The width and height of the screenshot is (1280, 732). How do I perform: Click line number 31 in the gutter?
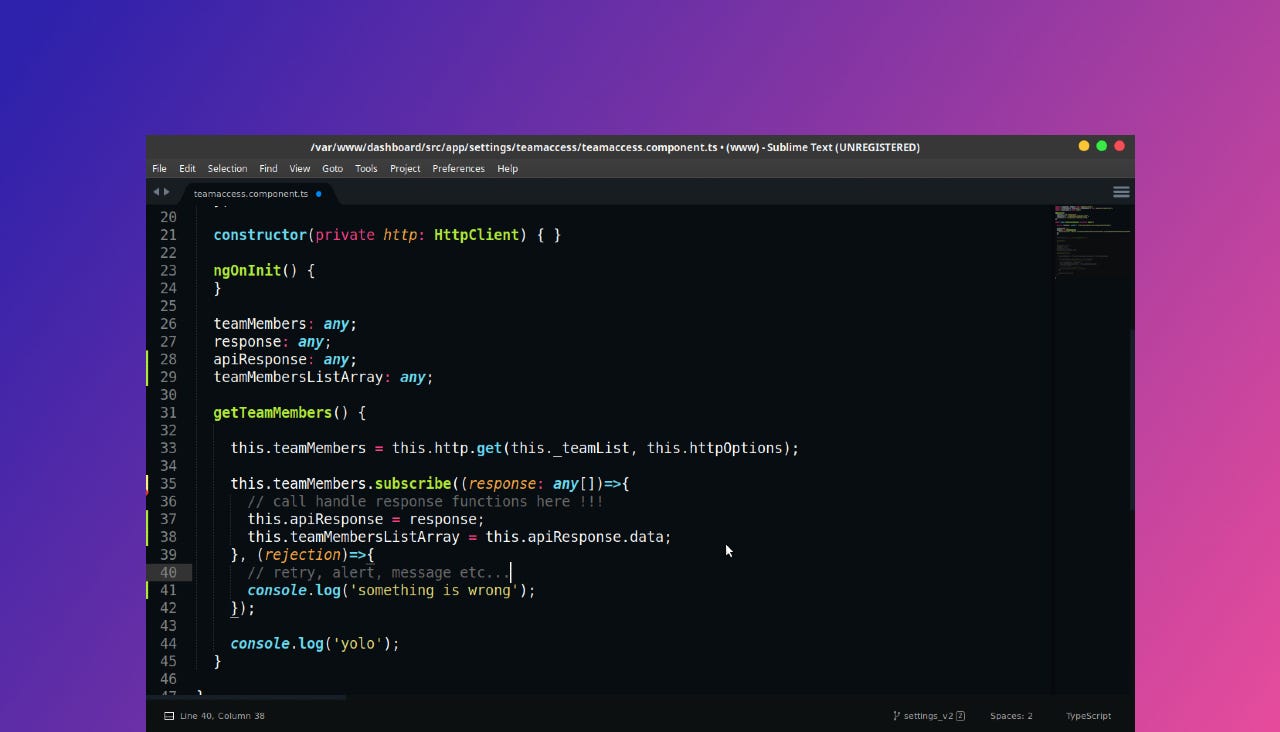(x=168, y=413)
